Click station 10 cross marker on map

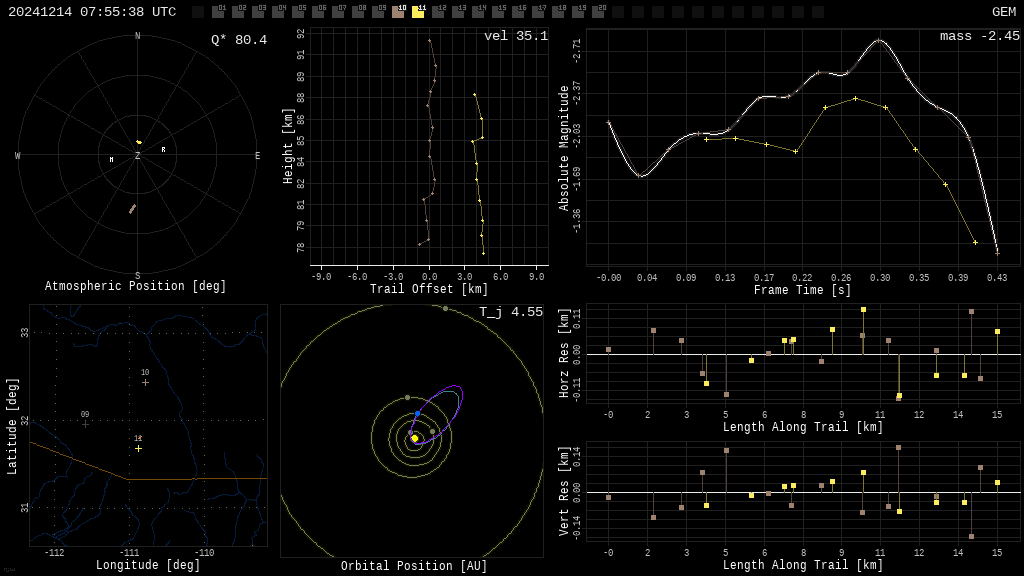145,382
